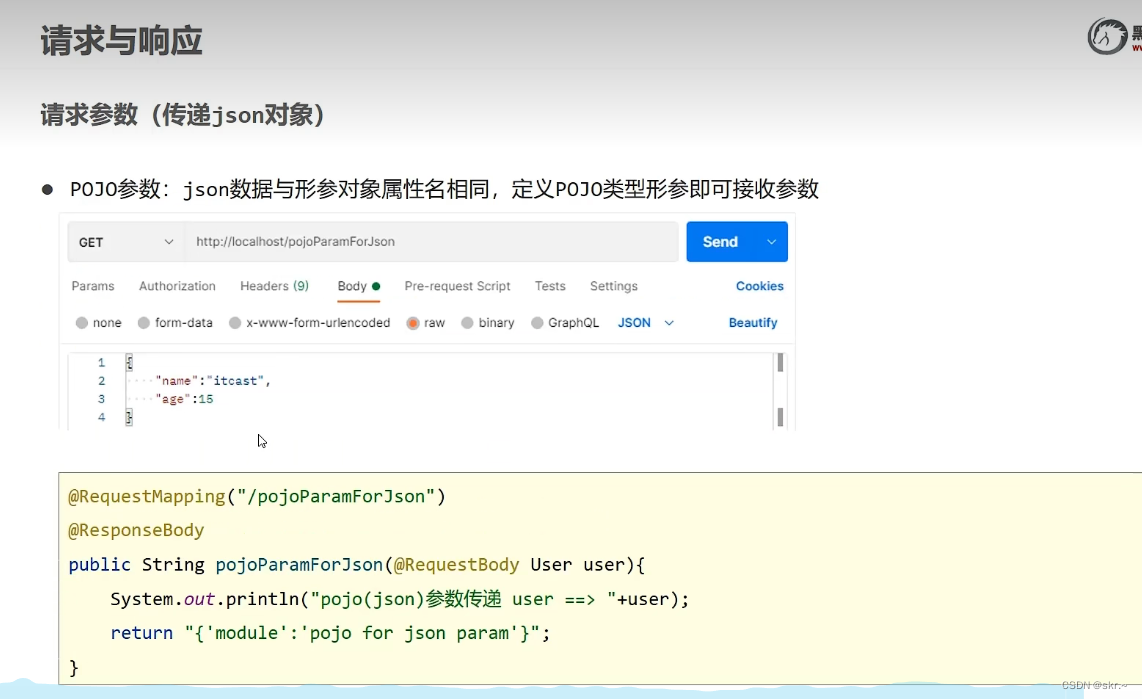The width and height of the screenshot is (1142, 699).
Task: Switch to the Params tab
Action: click(92, 286)
